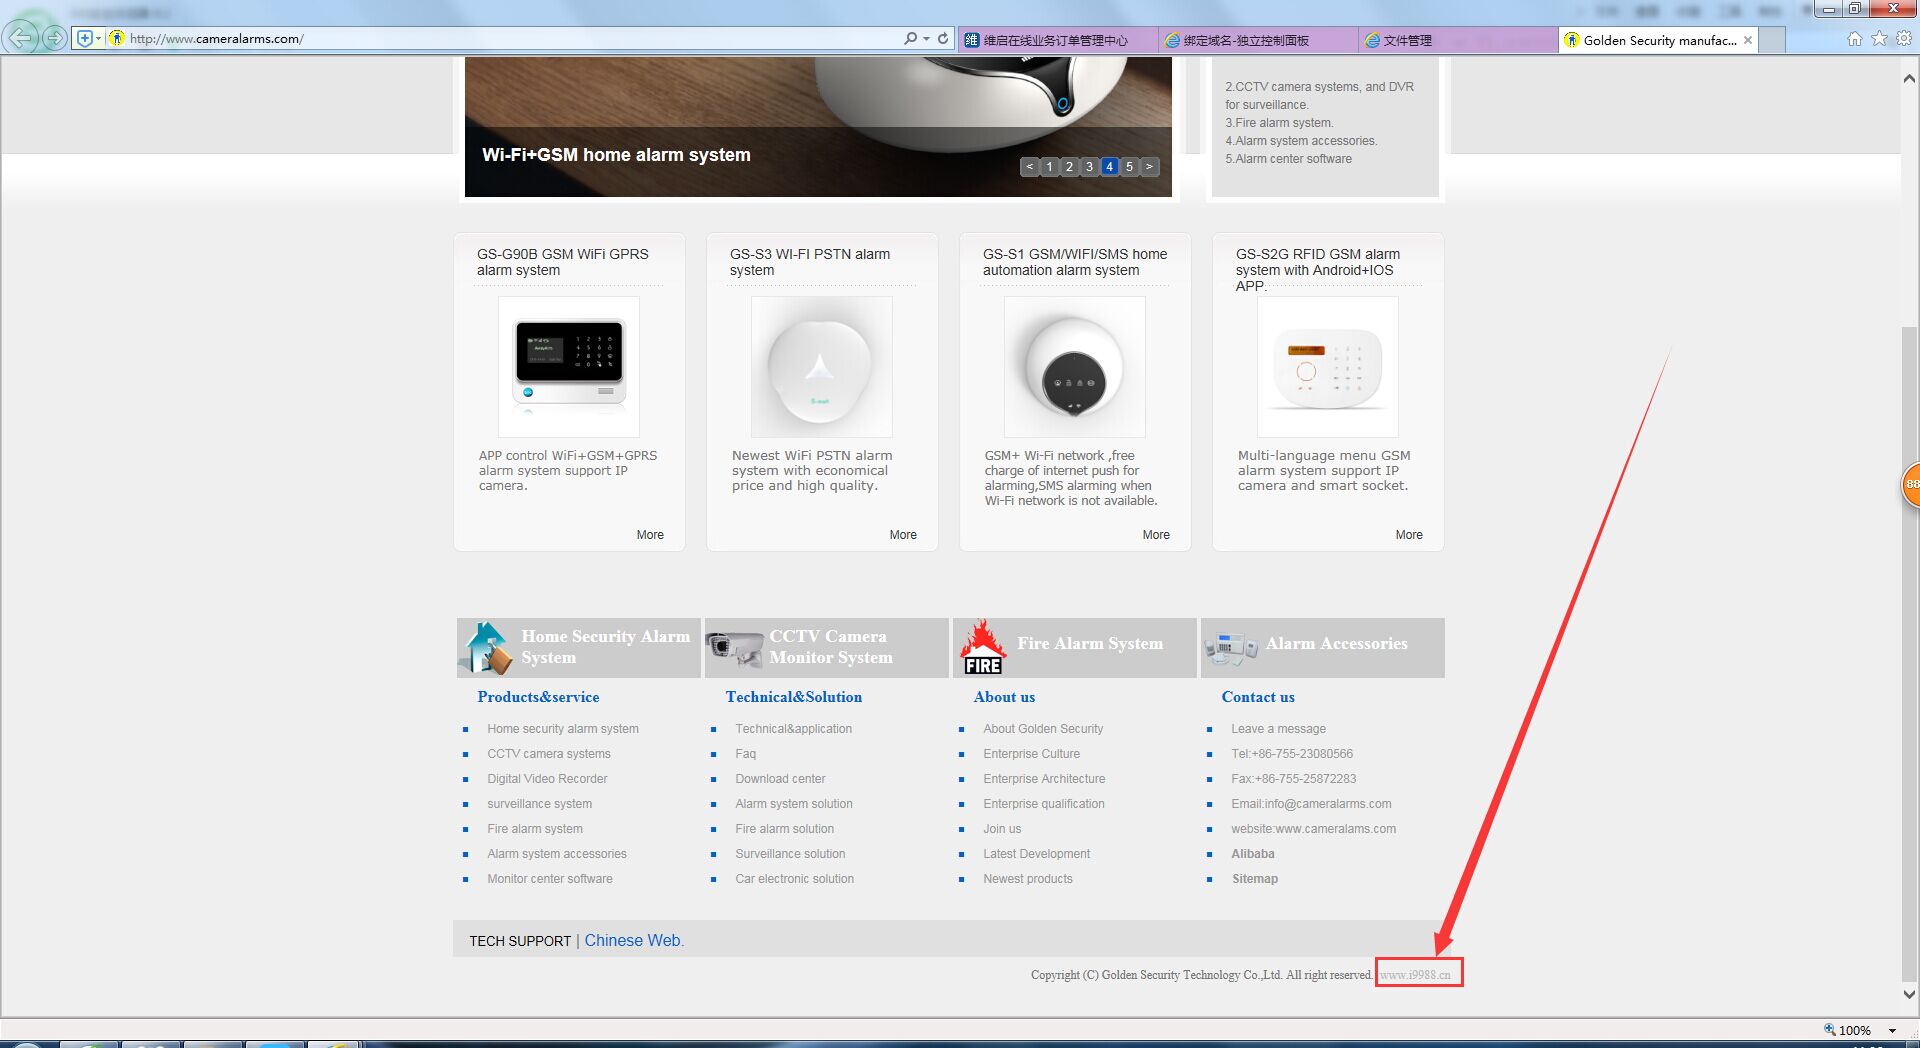Viewport: 1920px width, 1048px height.
Task: Open browser Tools gear icon
Action: click(x=1904, y=38)
